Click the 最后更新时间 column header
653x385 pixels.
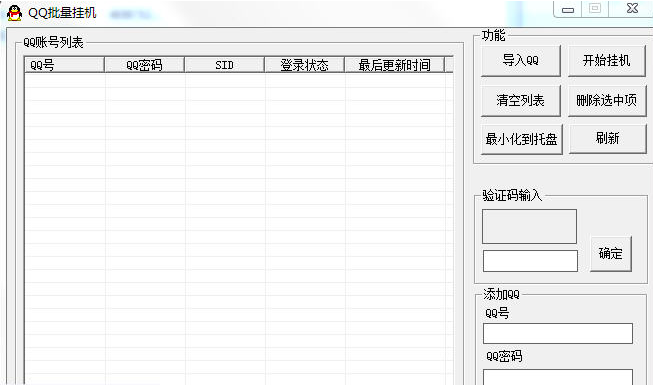click(394, 65)
